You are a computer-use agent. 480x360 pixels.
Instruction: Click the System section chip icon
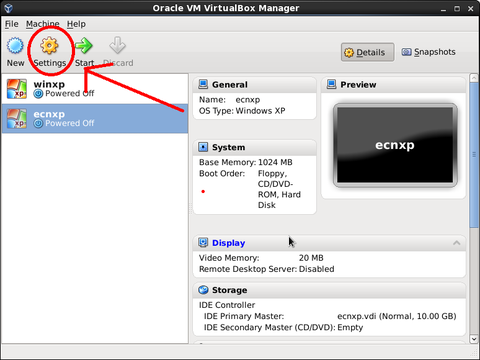pos(203,147)
